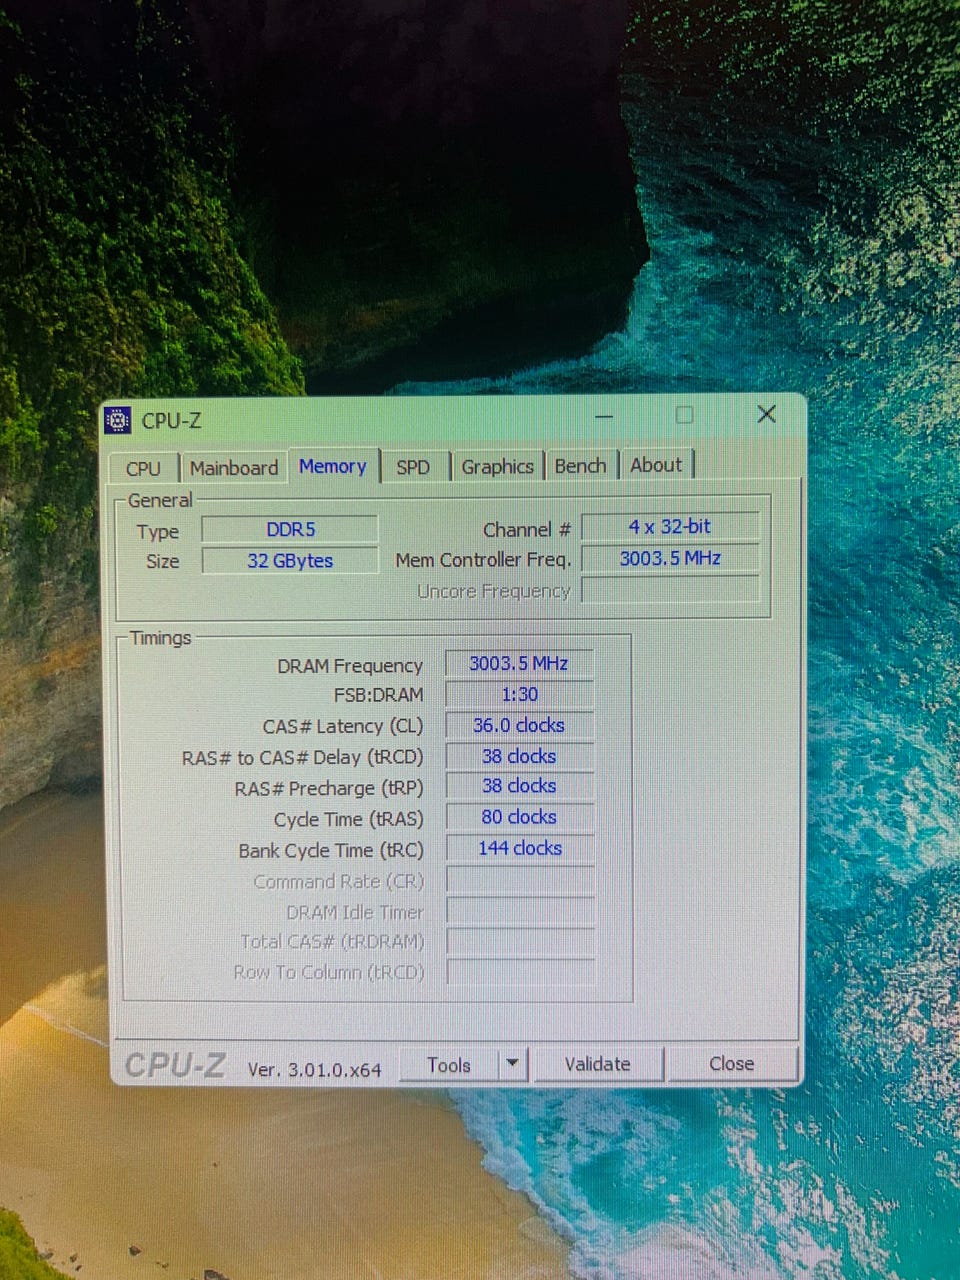The image size is (960, 1280).
Task: Click the tRAS 80 clocks value
Action: pyautogui.click(x=519, y=817)
